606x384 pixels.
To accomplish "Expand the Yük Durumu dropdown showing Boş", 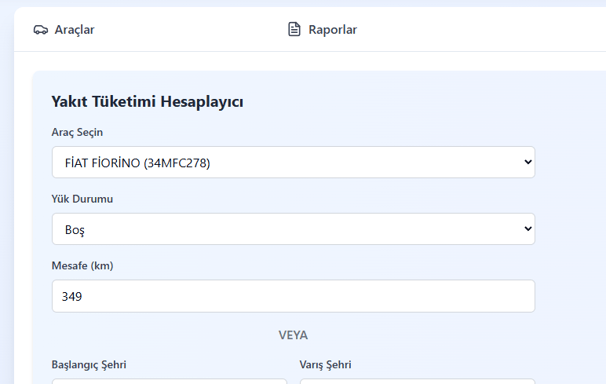I will click(293, 229).
